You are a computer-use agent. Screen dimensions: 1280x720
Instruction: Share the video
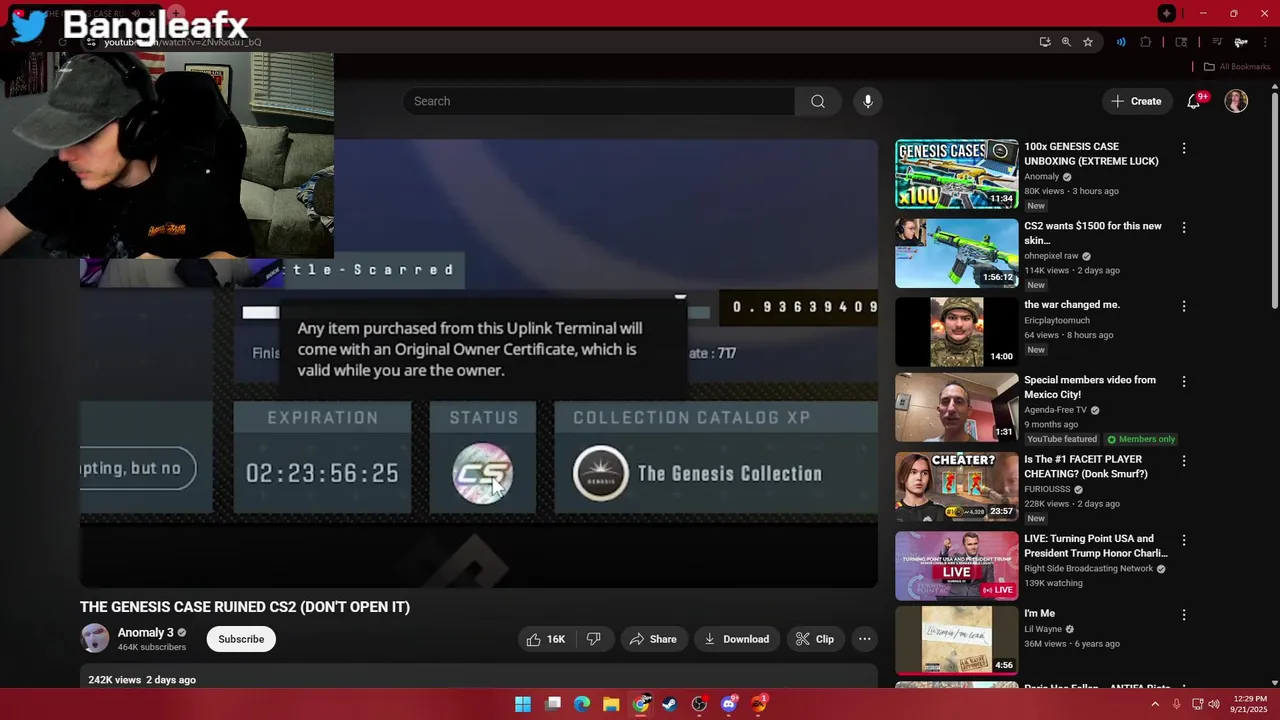[x=652, y=639]
